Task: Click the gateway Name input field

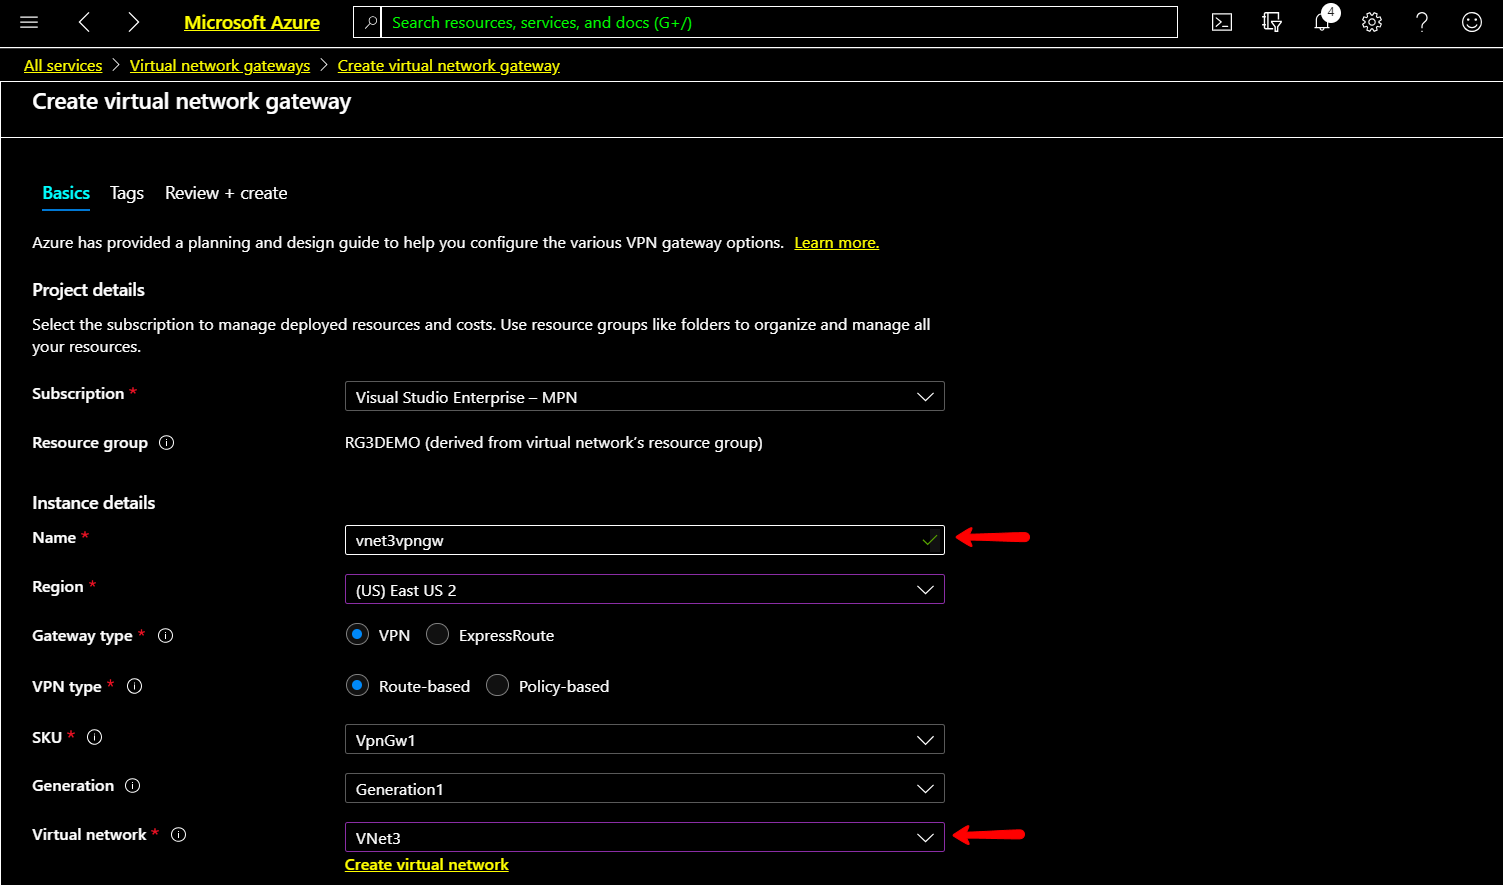Action: [644, 540]
